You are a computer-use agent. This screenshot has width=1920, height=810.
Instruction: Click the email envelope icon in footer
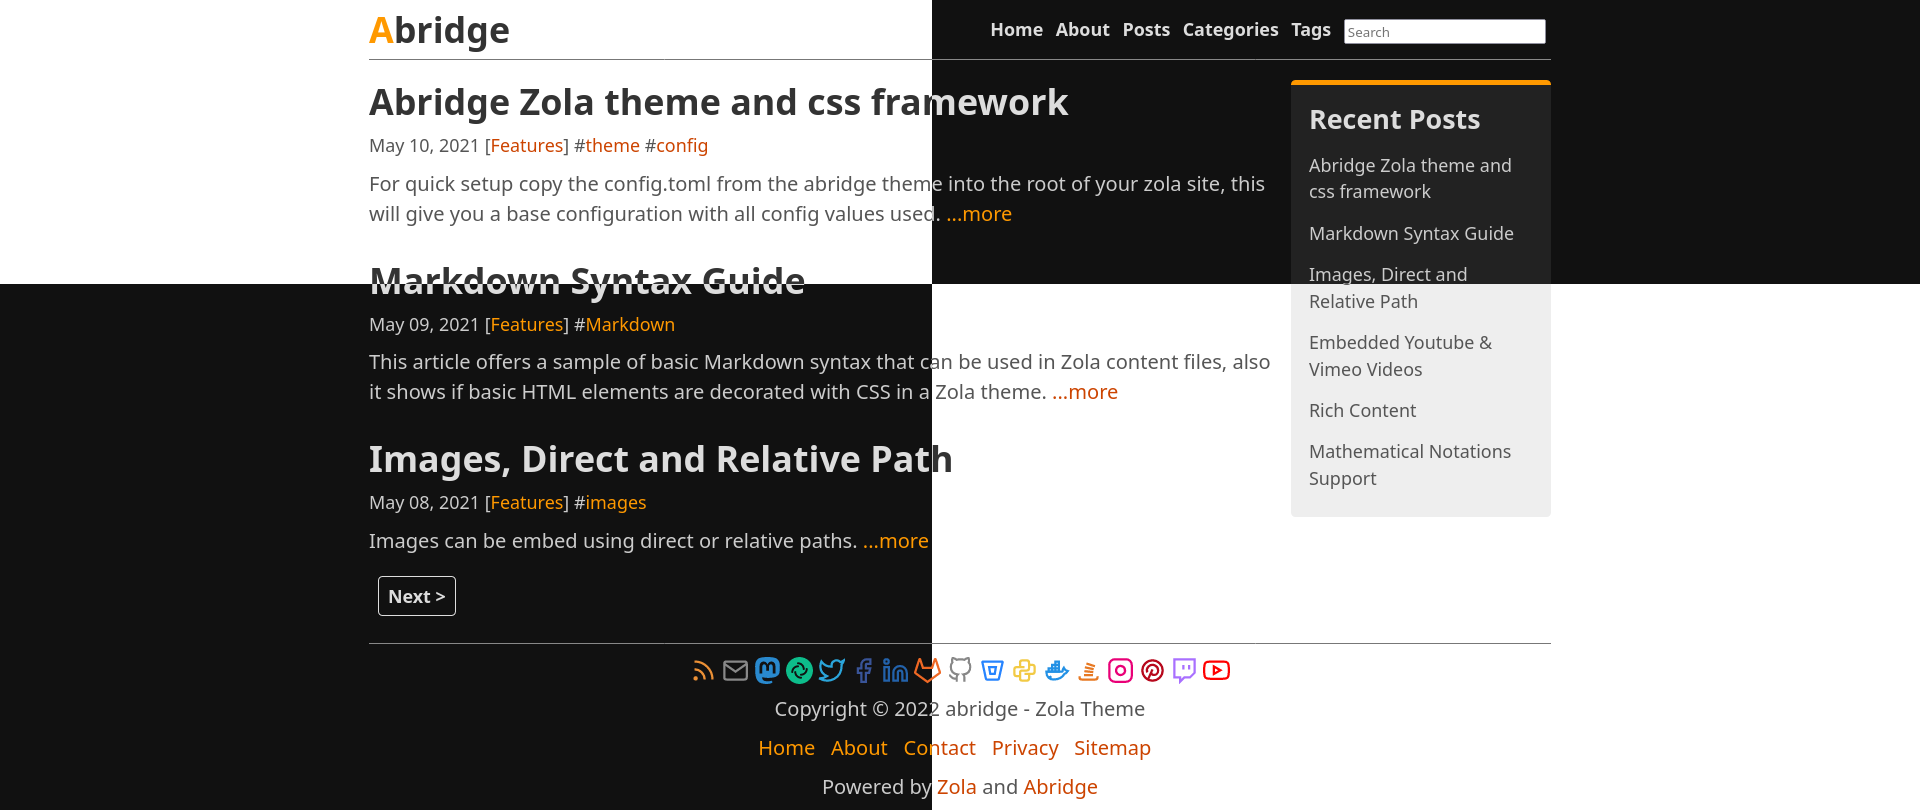pos(735,670)
